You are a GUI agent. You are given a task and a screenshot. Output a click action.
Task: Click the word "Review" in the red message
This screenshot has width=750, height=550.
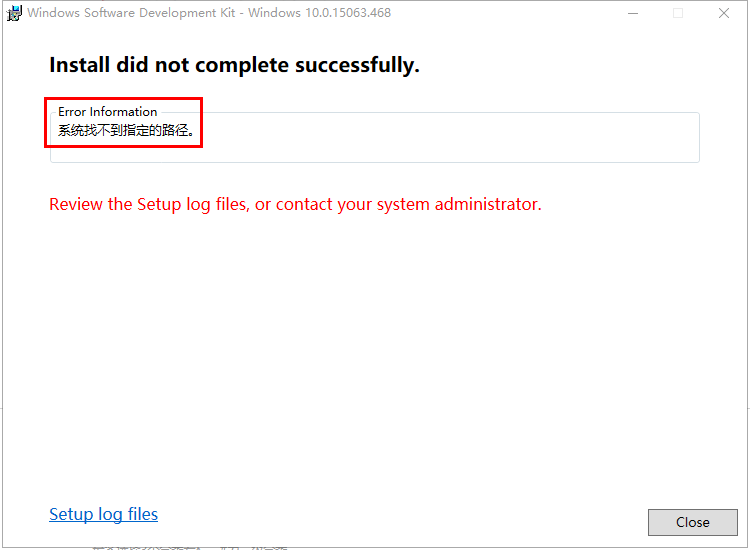pos(76,204)
